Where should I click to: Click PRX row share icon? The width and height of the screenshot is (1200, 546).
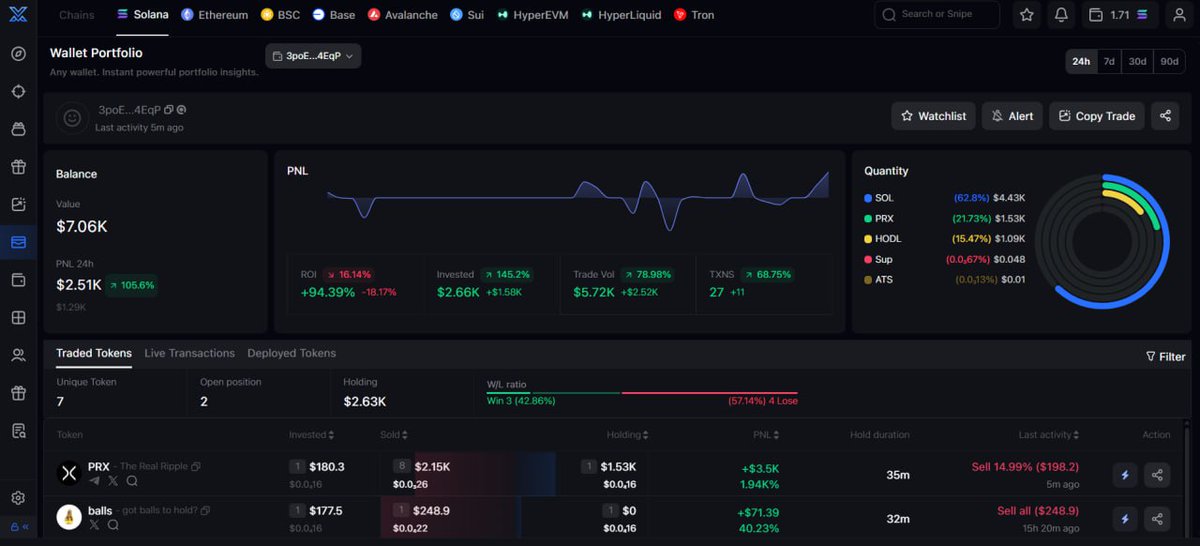[x=1157, y=475]
